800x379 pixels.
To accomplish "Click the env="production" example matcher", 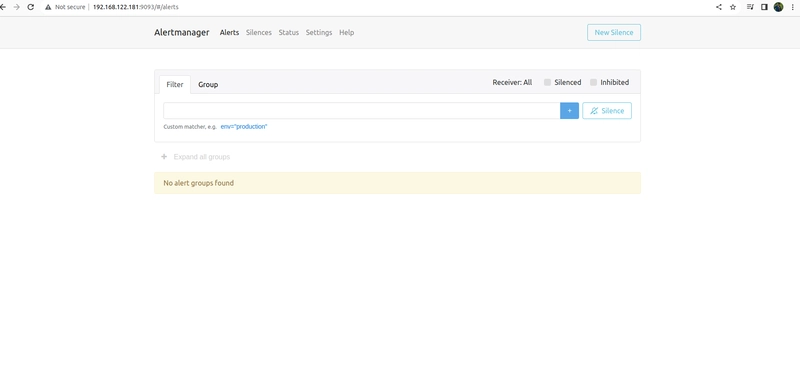I will 244,127.
